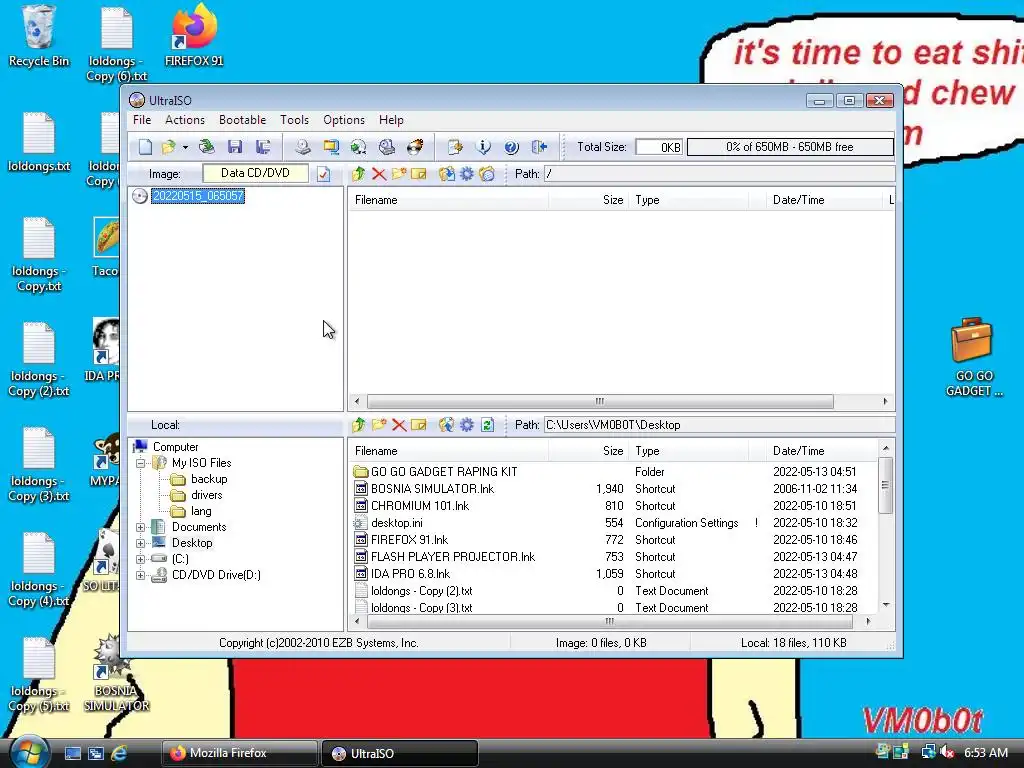Select the backup folder in tree

coord(209,479)
